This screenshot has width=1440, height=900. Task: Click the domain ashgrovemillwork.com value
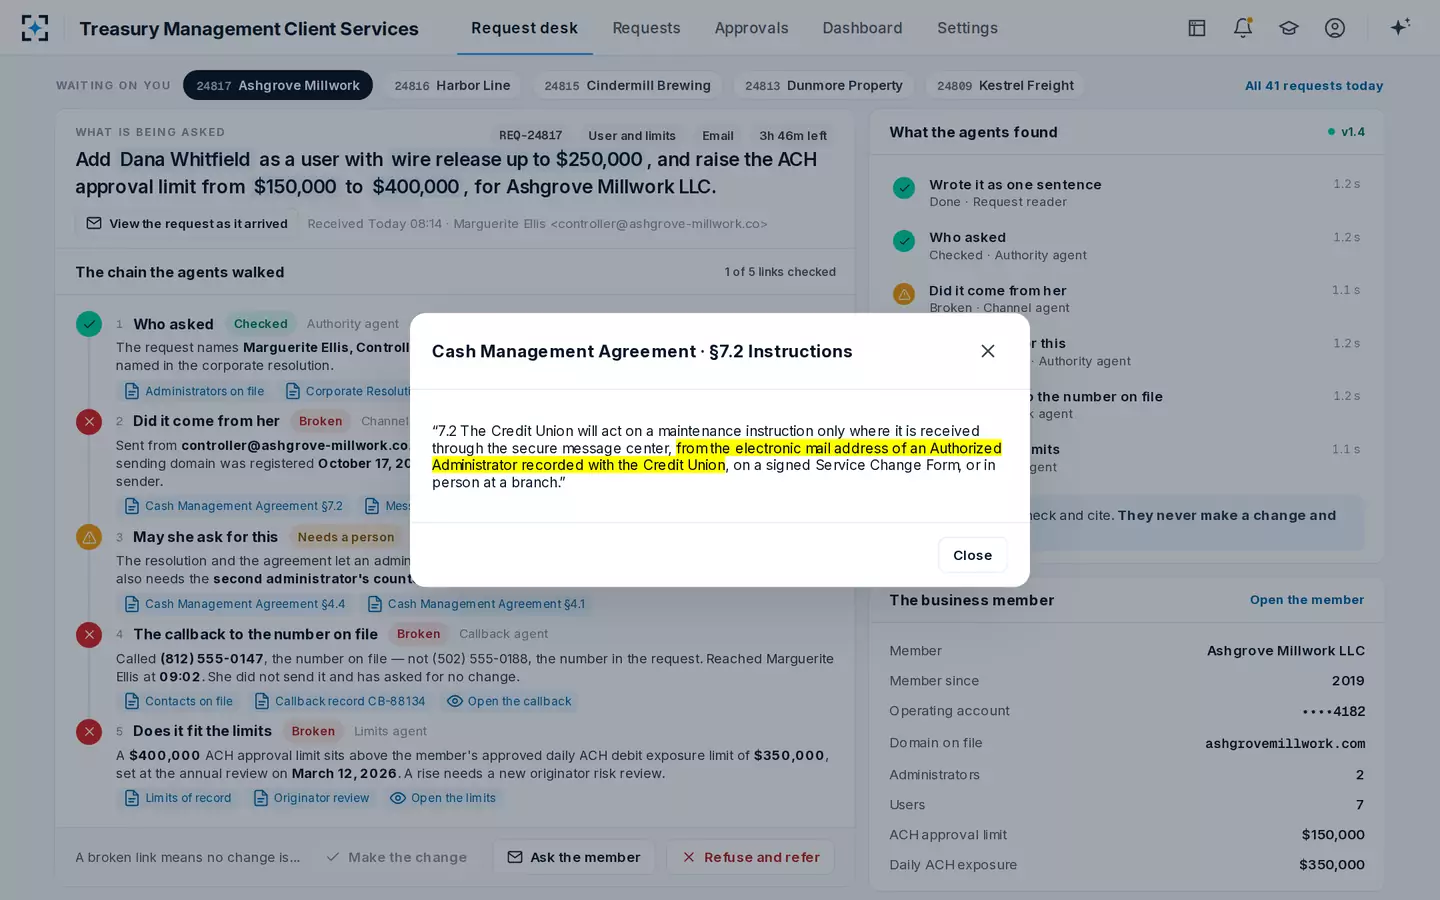pos(1285,743)
